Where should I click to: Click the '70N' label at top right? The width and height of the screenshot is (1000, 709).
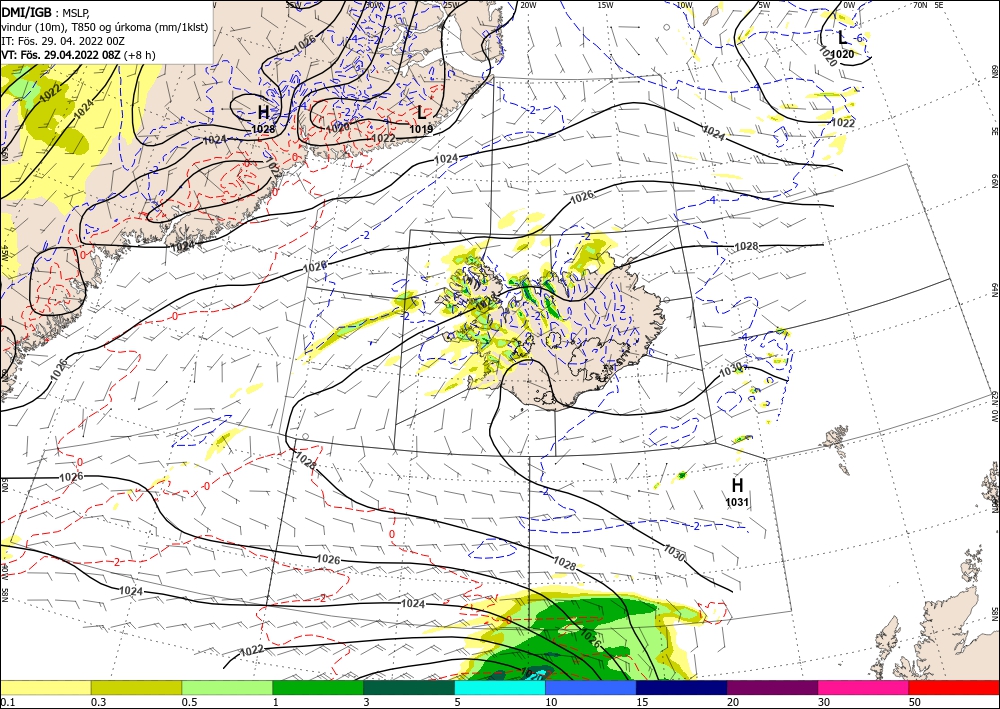[920, 5]
